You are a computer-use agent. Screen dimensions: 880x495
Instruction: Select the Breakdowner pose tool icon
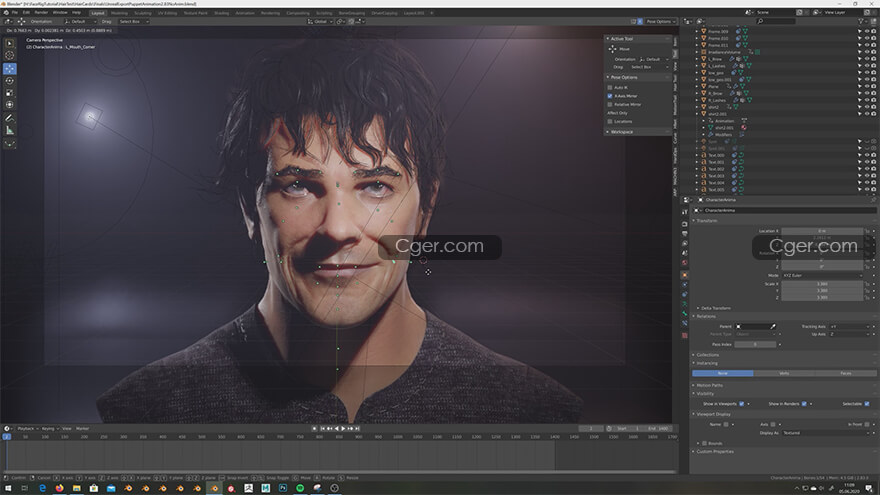pos(10,144)
